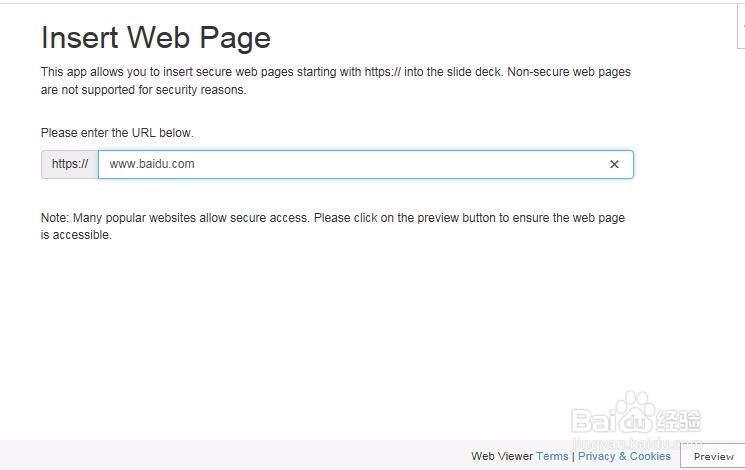Click the app description paragraph under heading
Image resolution: width=745 pixels, height=470 pixels.
point(335,81)
